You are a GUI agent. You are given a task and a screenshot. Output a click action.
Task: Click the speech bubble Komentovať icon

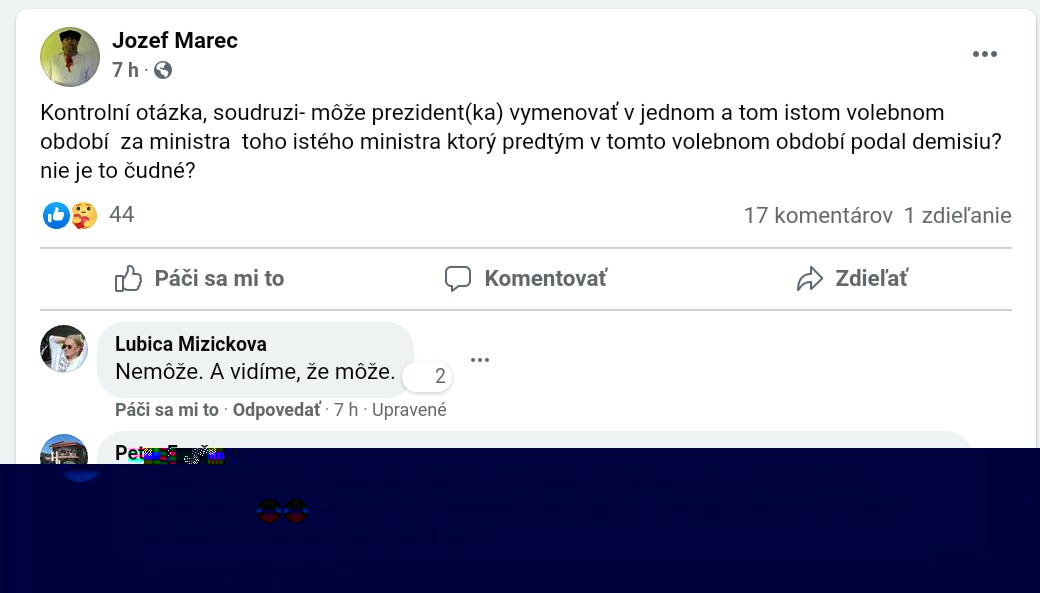coord(458,279)
